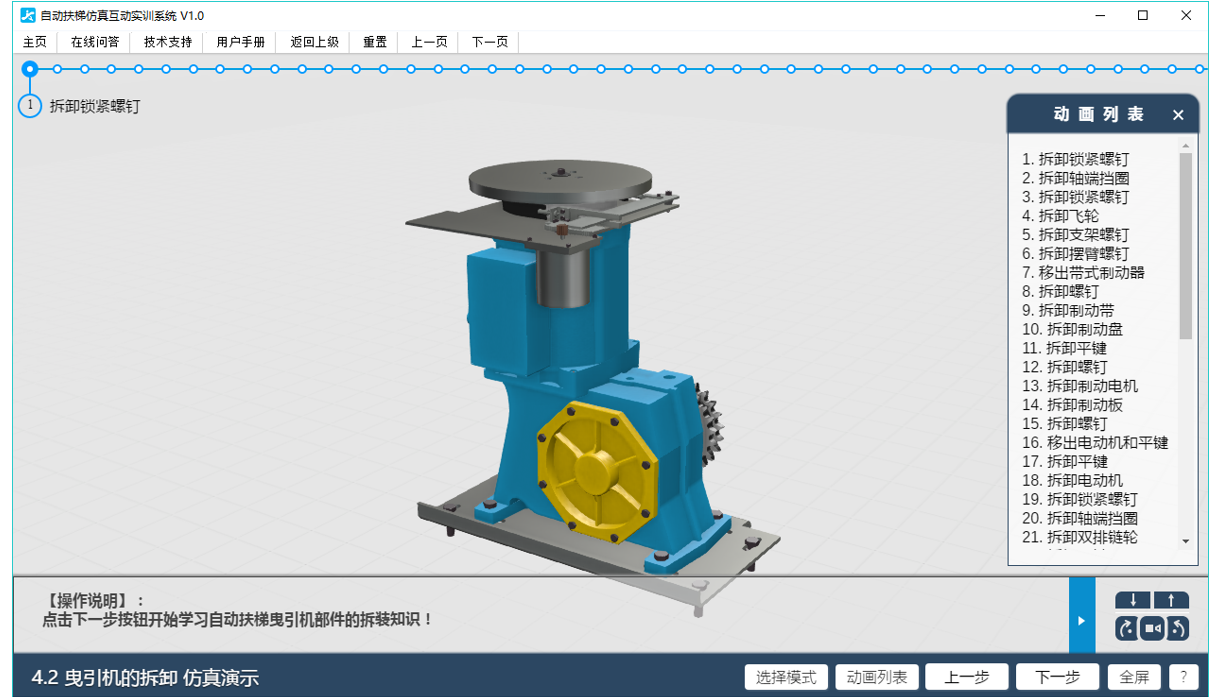Open the 用户手册 menu item

pyautogui.click(x=241, y=42)
